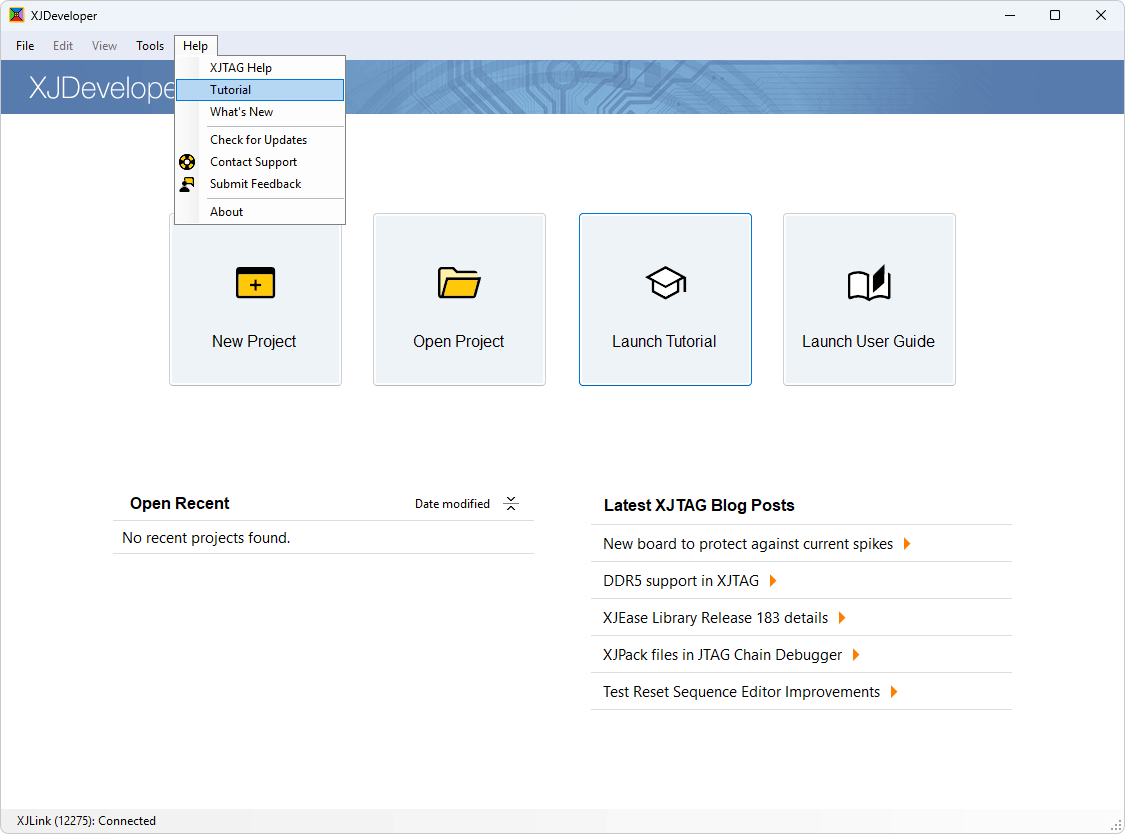Expand the DDR5 support in XJTAG post arrow
The height and width of the screenshot is (834, 1125).
pos(773,581)
